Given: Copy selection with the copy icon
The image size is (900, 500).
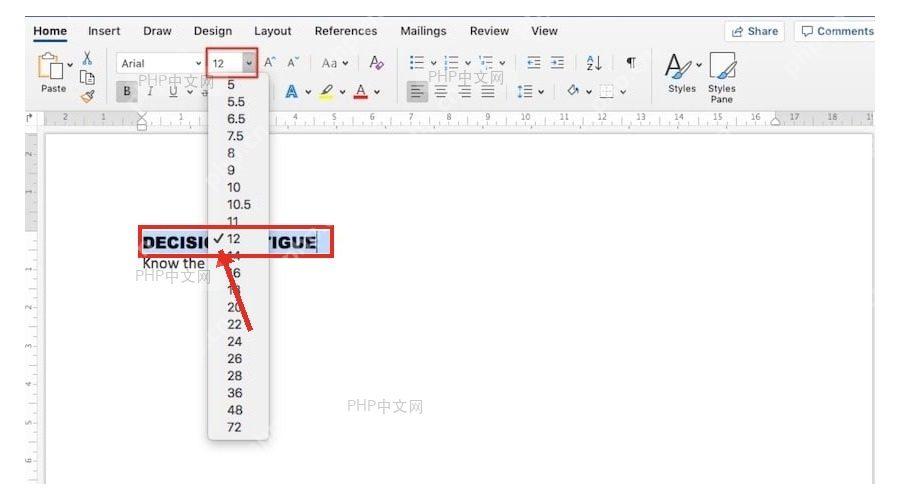Looking at the screenshot, I should point(87,77).
